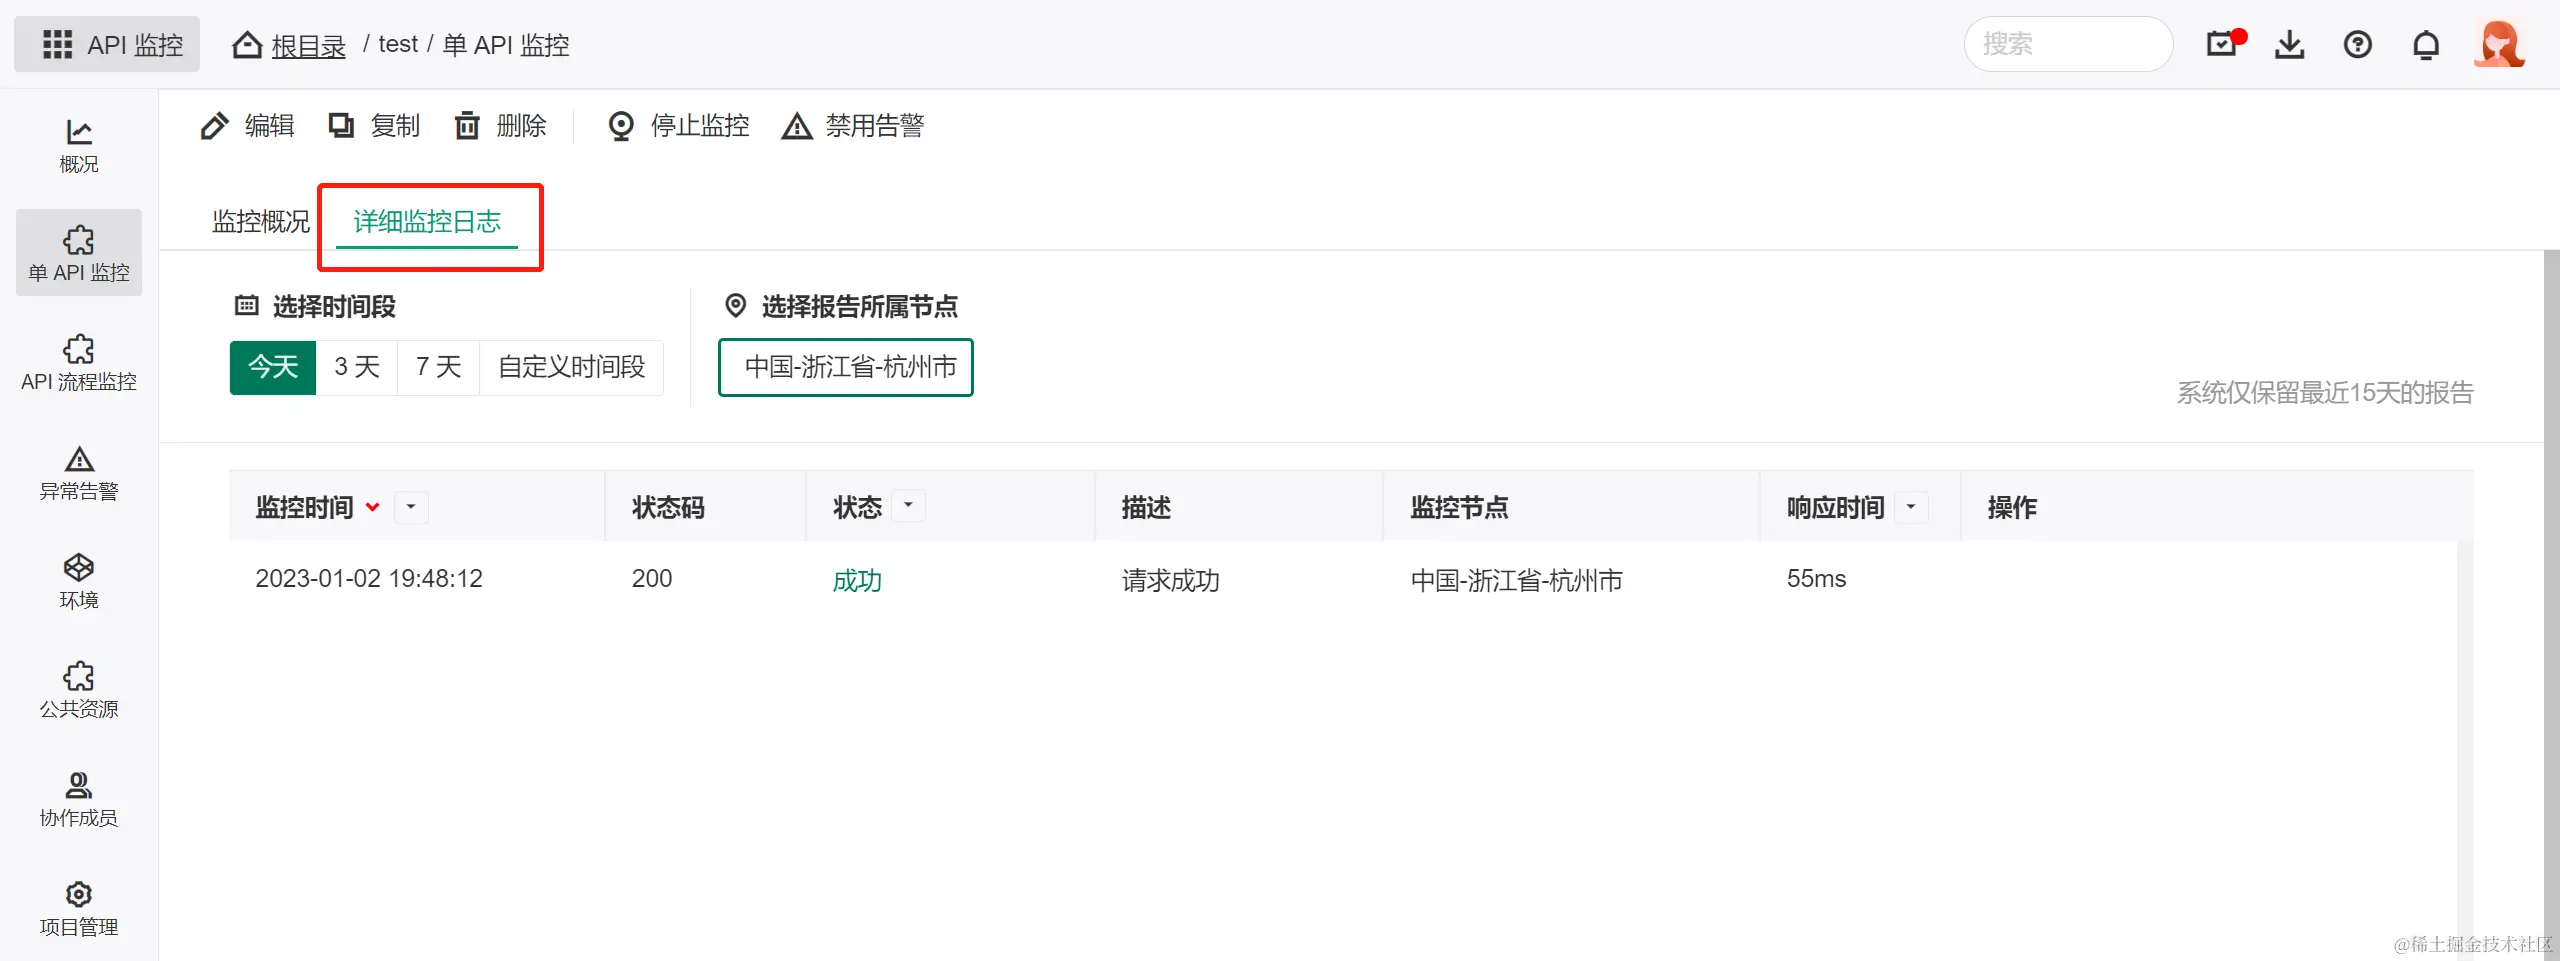The image size is (2560, 961).
Task: Click the 停止监控 button
Action: point(679,126)
